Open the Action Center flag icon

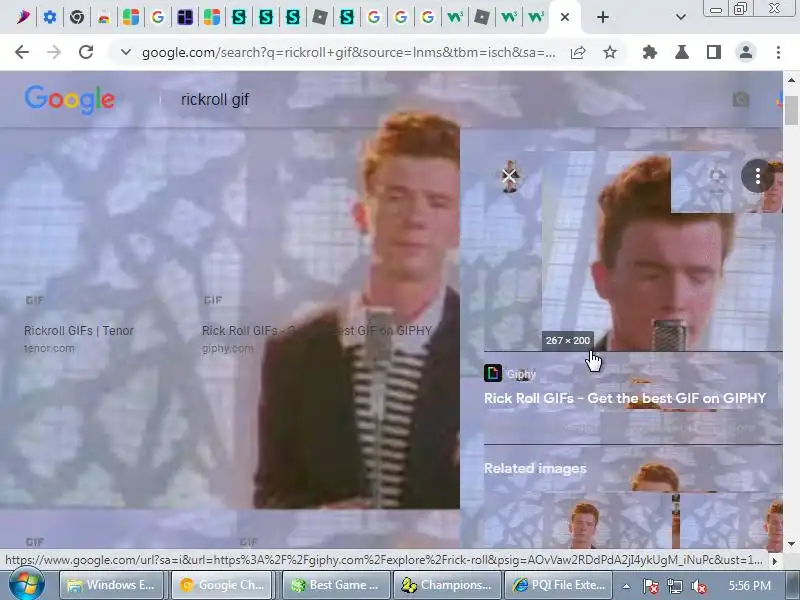[x=650, y=586]
